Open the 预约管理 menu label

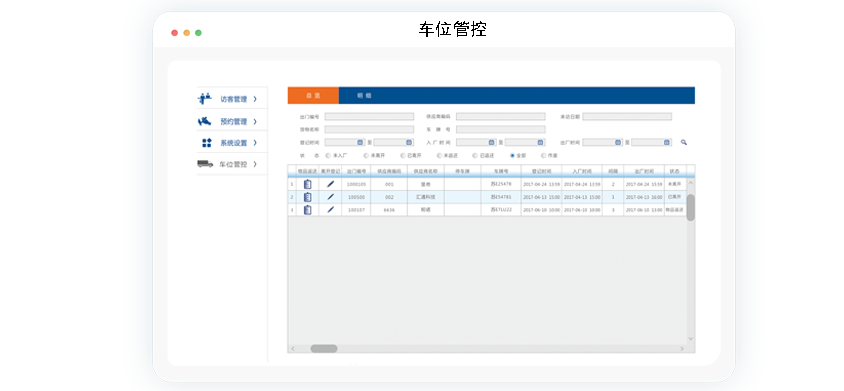pyautogui.click(x=234, y=122)
